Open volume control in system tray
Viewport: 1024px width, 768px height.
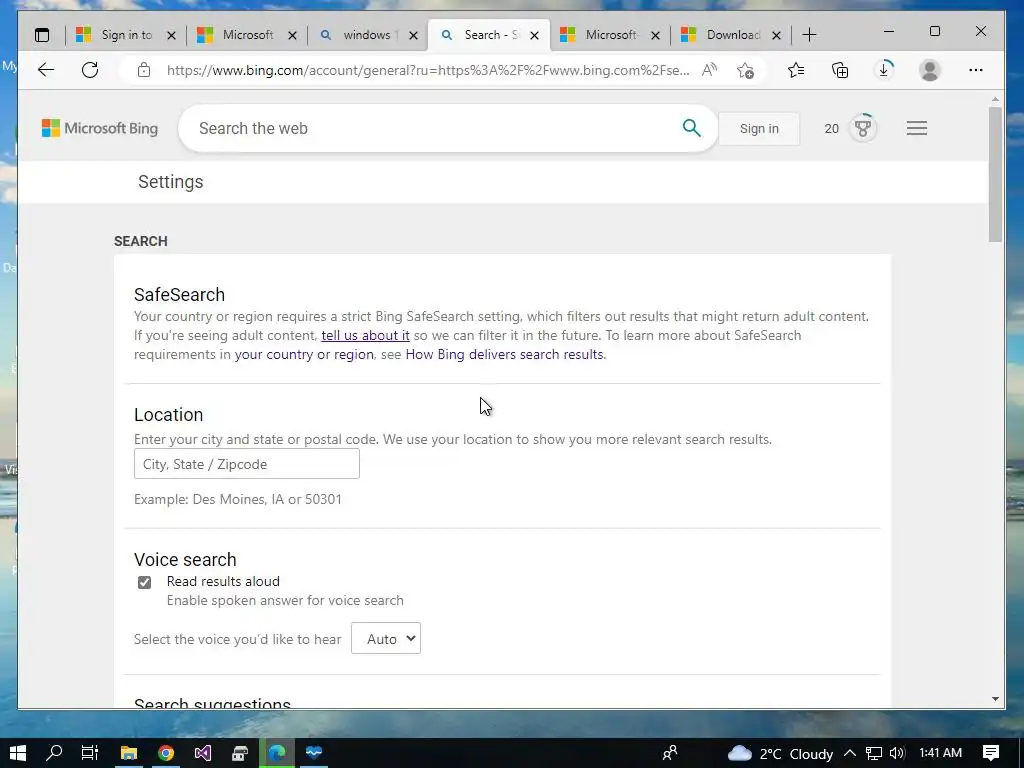[897, 754]
